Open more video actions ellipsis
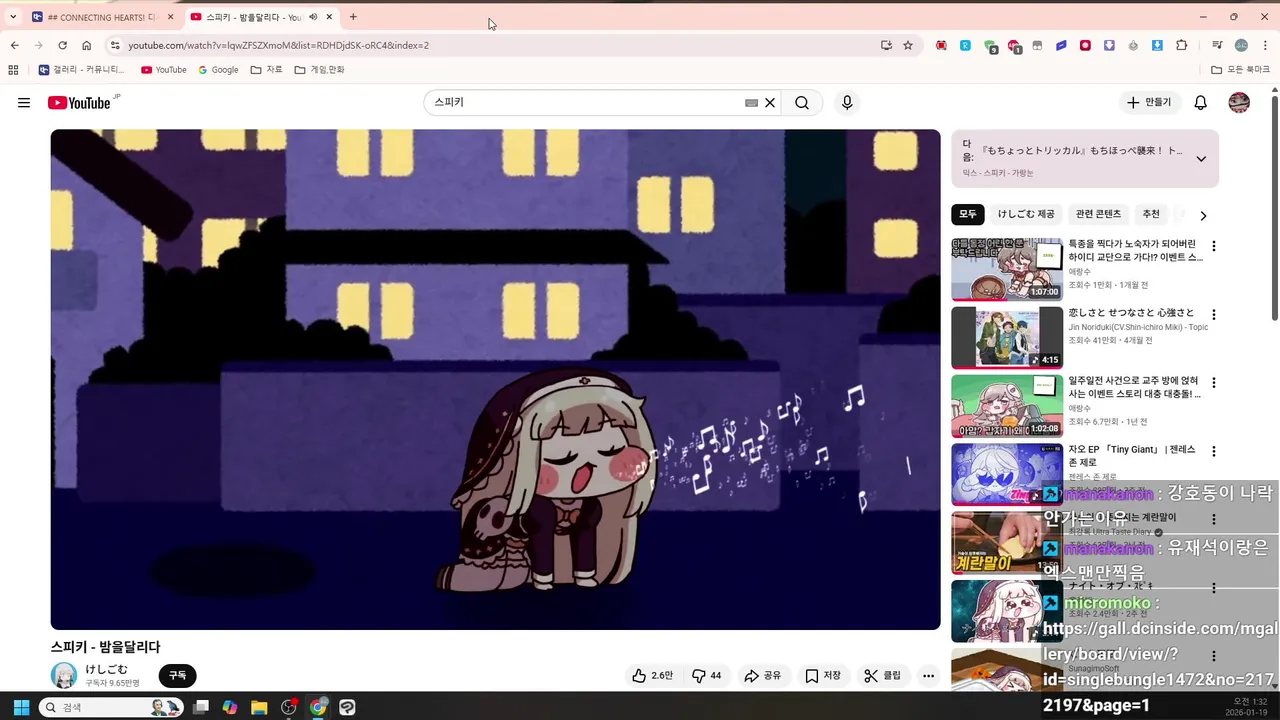Screen dimensions: 1280x720 click(928, 676)
